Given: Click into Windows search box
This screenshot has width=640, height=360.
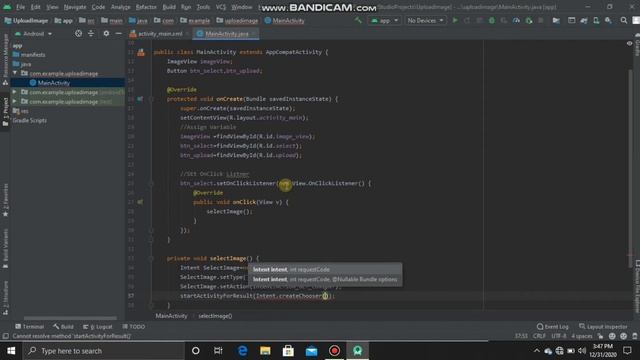Looking at the screenshot, I should click(x=104, y=351).
